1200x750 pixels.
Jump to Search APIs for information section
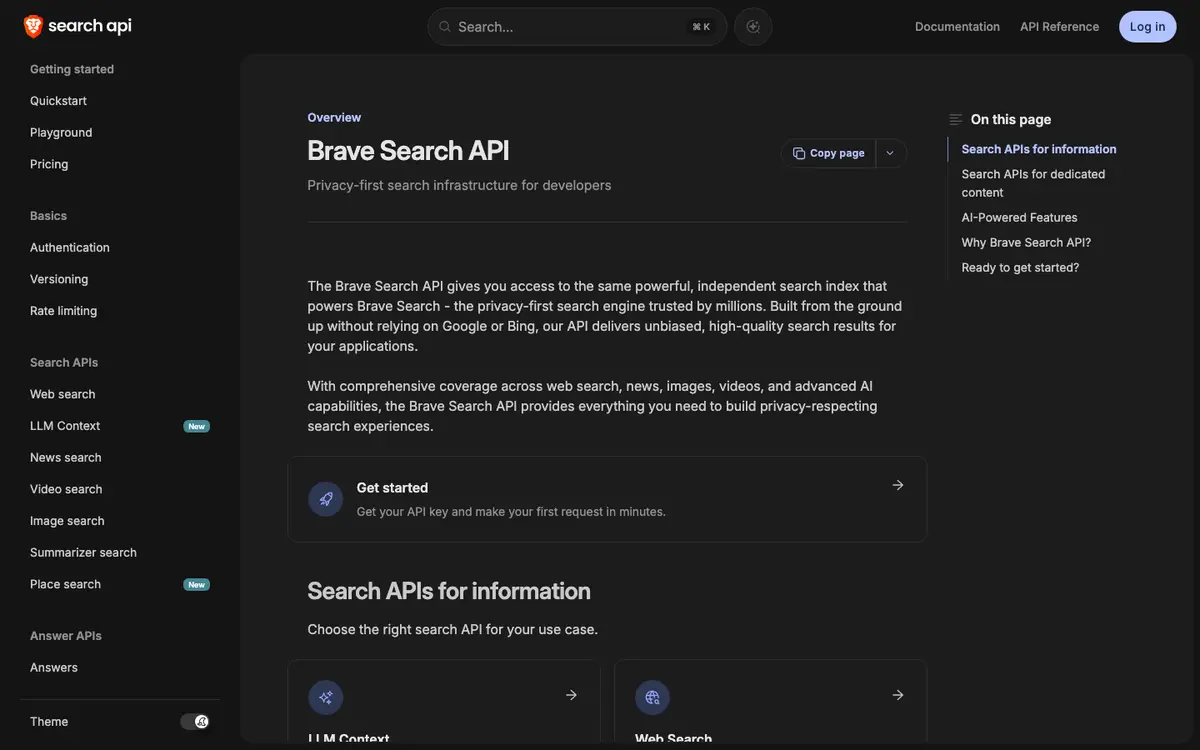[x=1039, y=149]
